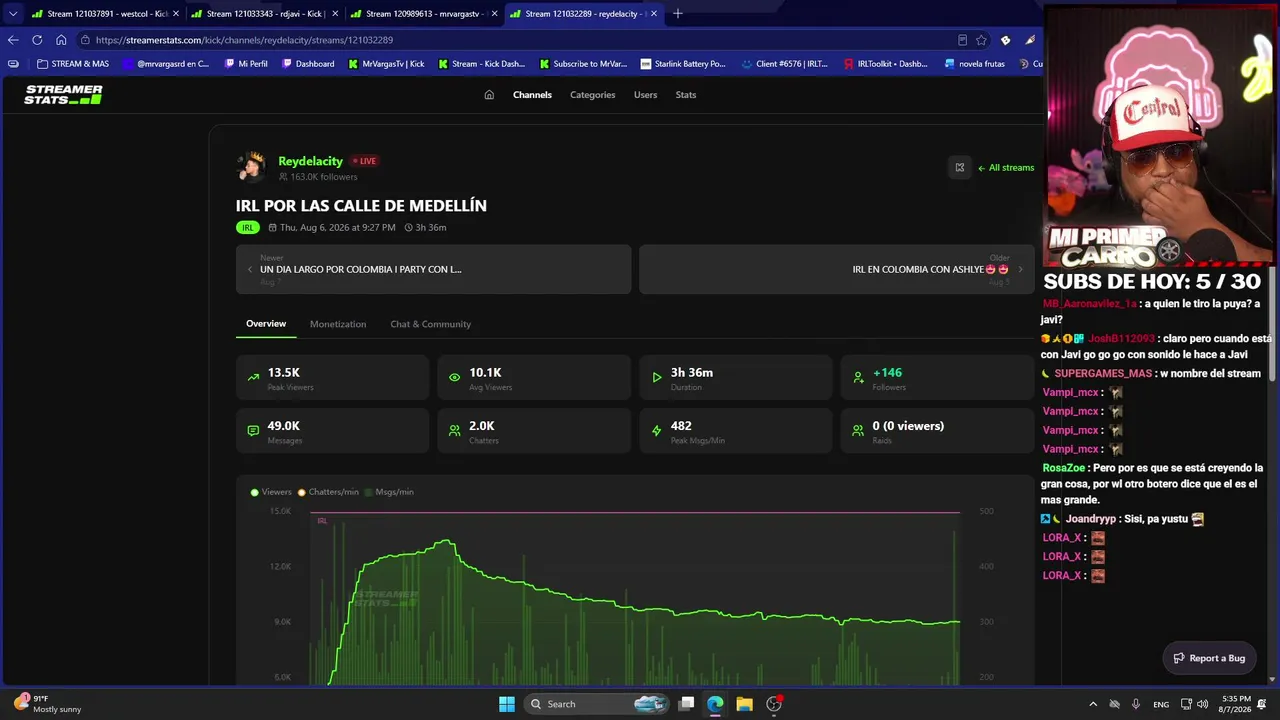
Task: Open the network icon in system tray
Action: [x=1186, y=704]
